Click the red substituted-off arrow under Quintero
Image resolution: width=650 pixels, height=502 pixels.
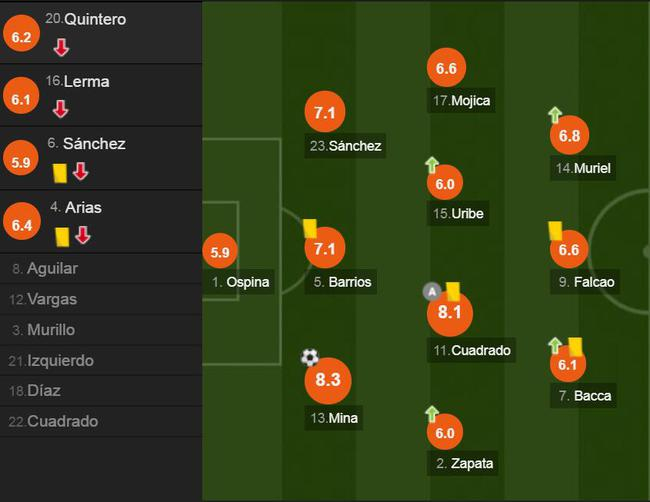point(61,47)
